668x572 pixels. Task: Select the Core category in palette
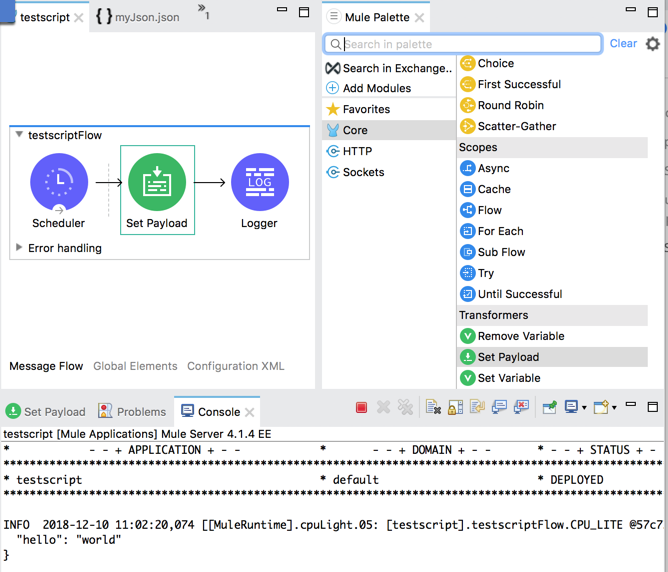(355, 130)
